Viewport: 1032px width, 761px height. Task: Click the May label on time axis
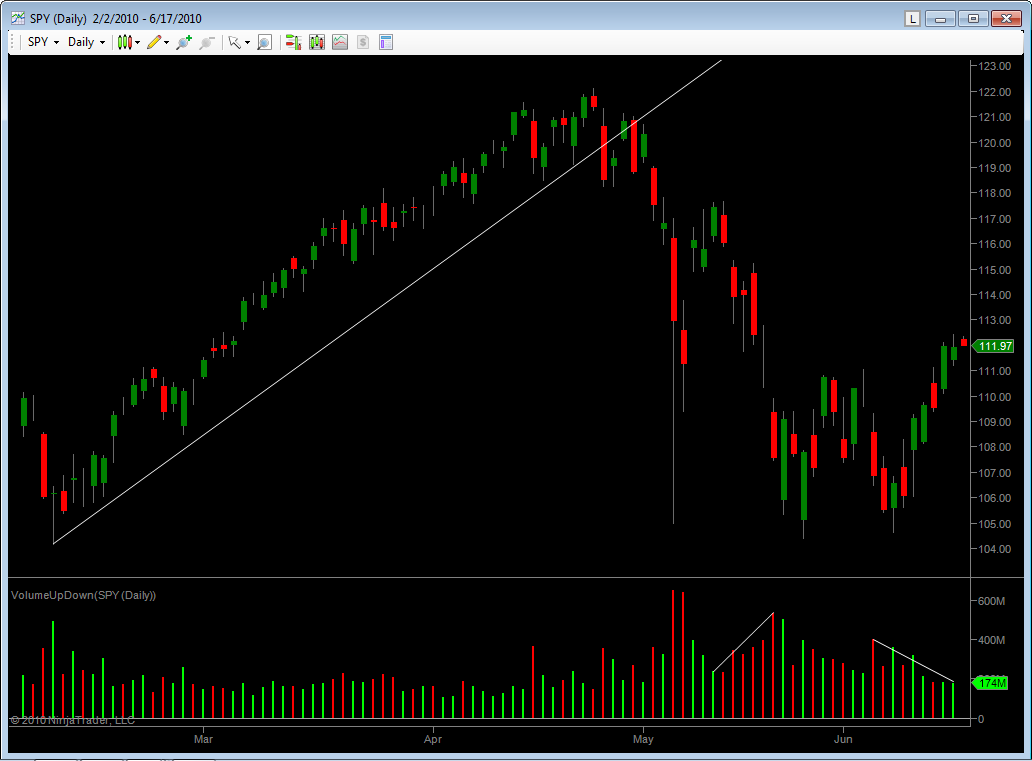coord(643,739)
